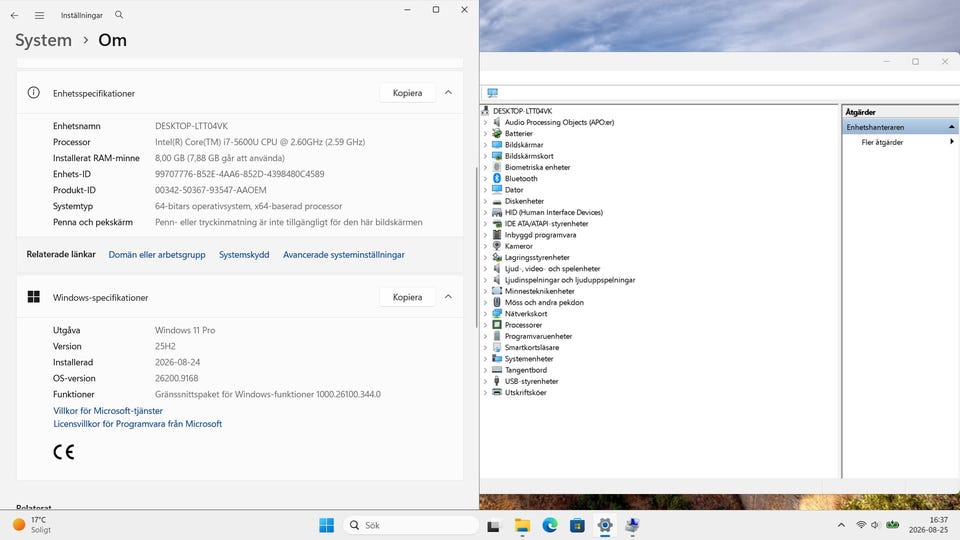Select the Lagringsstyrenheter tree row
The width and height of the screenshot is (960, 540).
tap(537, 257)
